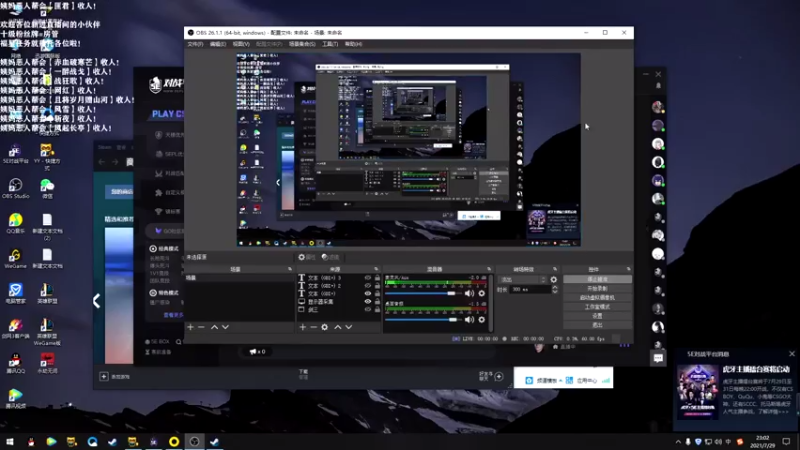Close the 5E notification popup
Viewport: 800px width, 450px height.
(792, 354)
